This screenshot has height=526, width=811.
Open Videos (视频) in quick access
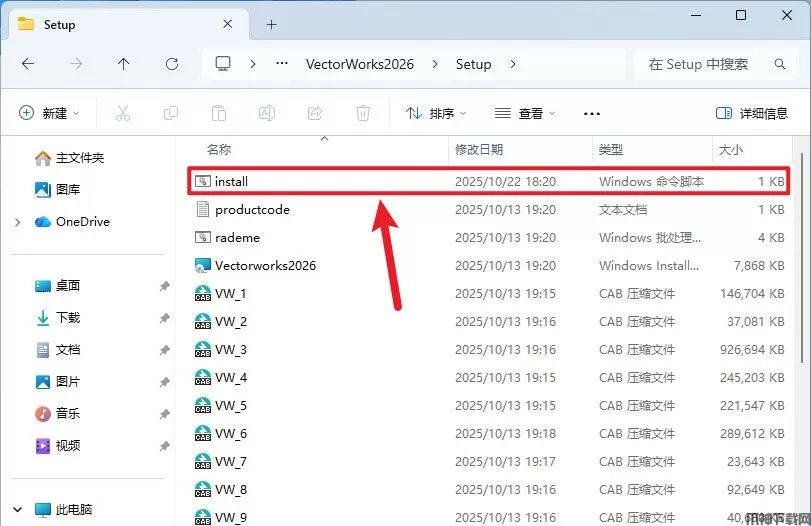coord(57,445)
